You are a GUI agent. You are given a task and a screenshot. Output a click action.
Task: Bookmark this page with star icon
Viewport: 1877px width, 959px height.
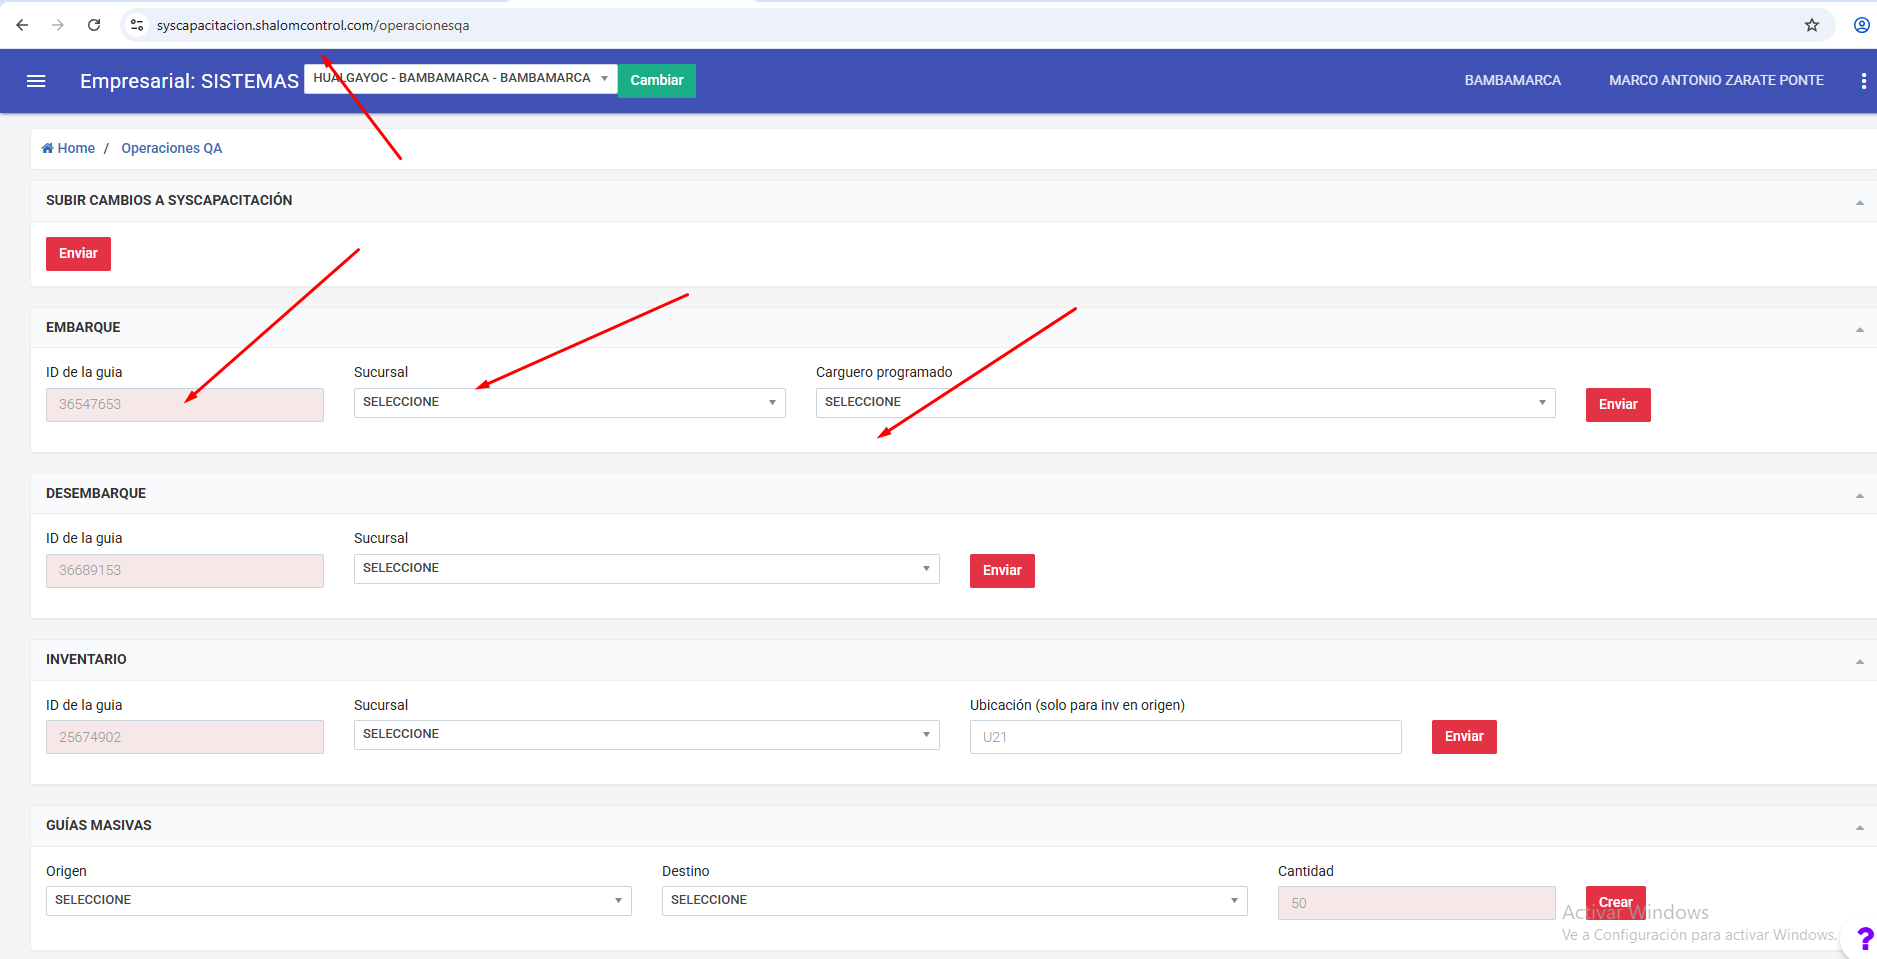[x=1811, y=25]
